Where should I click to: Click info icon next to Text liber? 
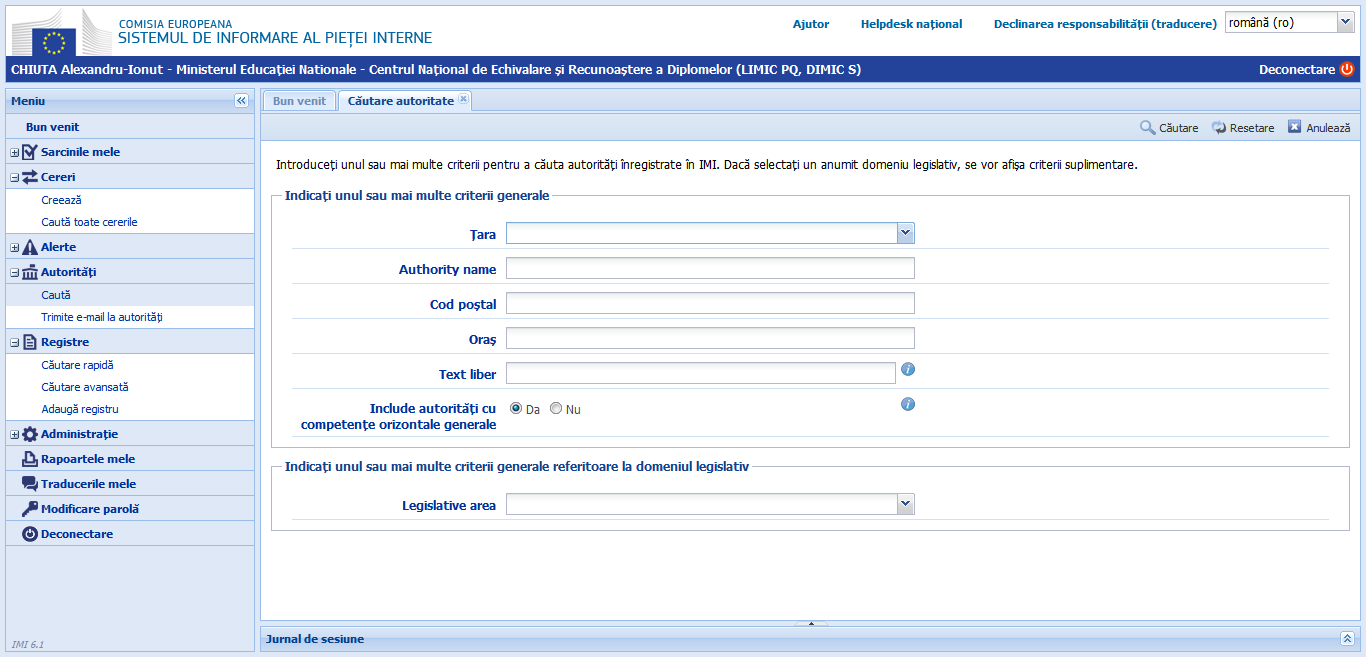908,369
